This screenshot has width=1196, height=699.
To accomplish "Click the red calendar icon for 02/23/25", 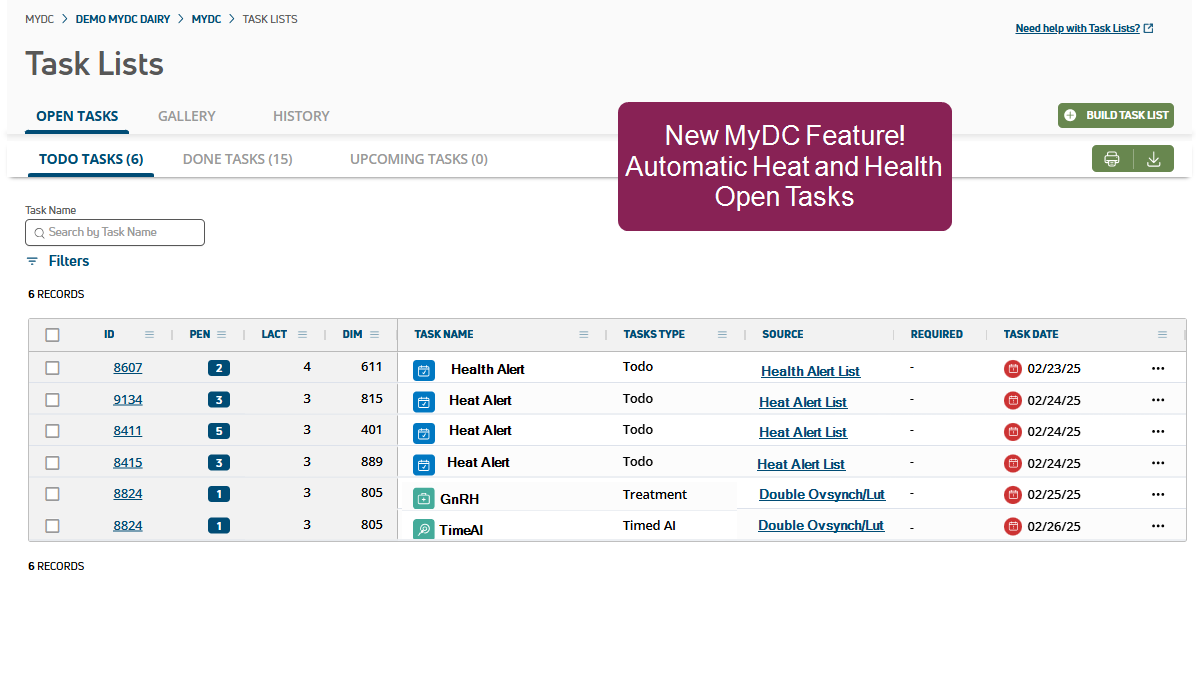I will click(x=1013, y=369).
